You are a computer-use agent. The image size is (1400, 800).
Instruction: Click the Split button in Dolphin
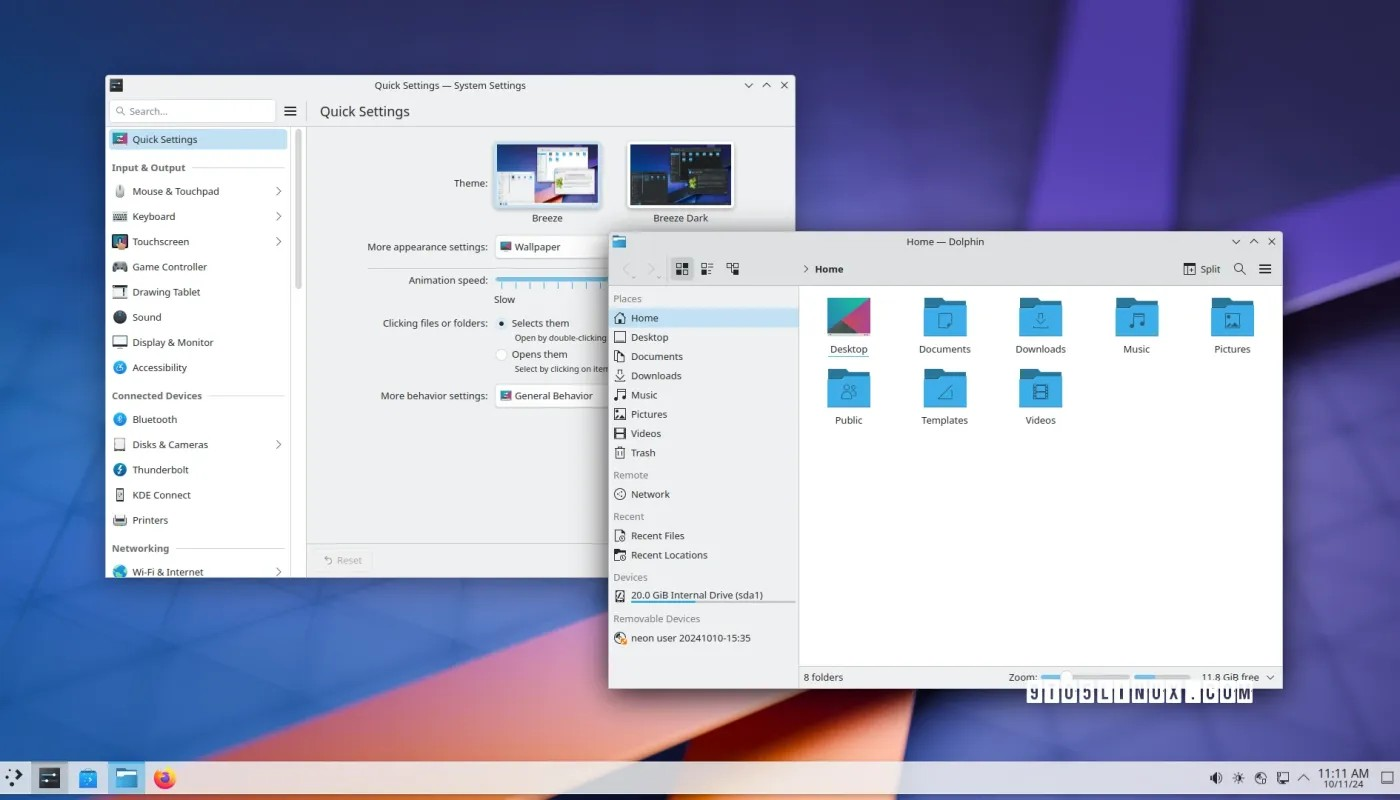(x=1200, y=268)
